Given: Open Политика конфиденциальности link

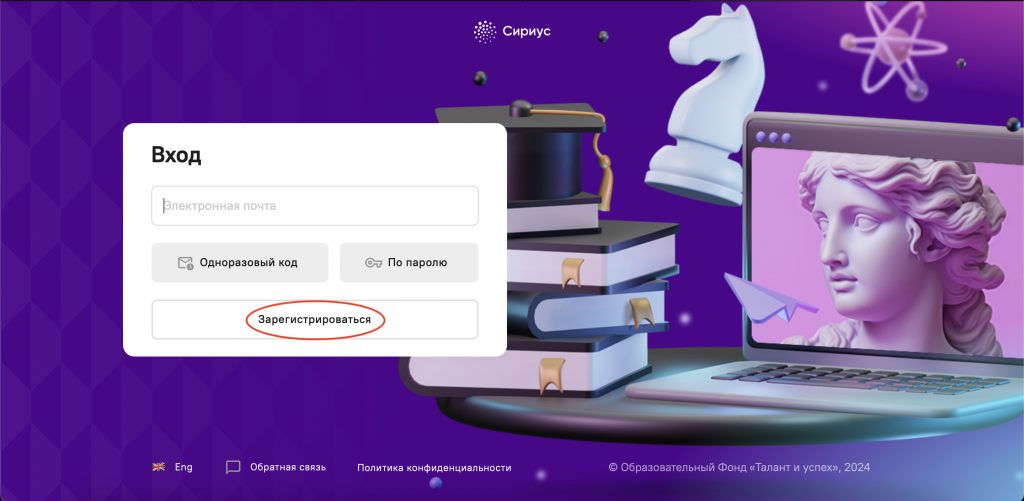Looking at the screenshot, I should 434,468.
